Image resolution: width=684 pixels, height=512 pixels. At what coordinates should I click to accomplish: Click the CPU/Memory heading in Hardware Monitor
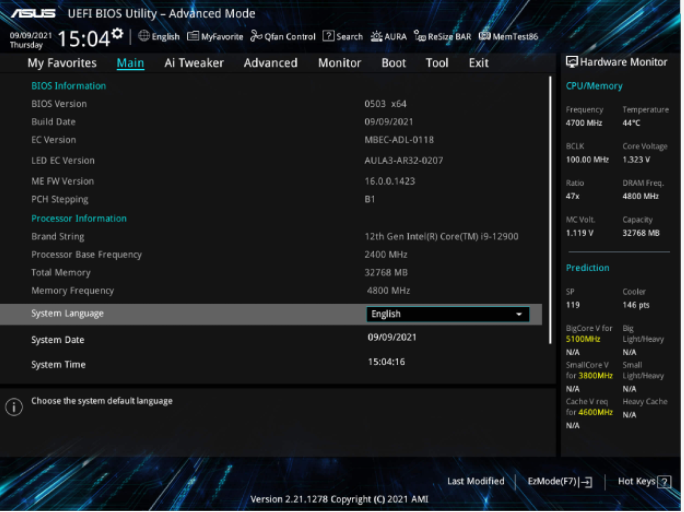pyautogui.click(x=594, y=86)
